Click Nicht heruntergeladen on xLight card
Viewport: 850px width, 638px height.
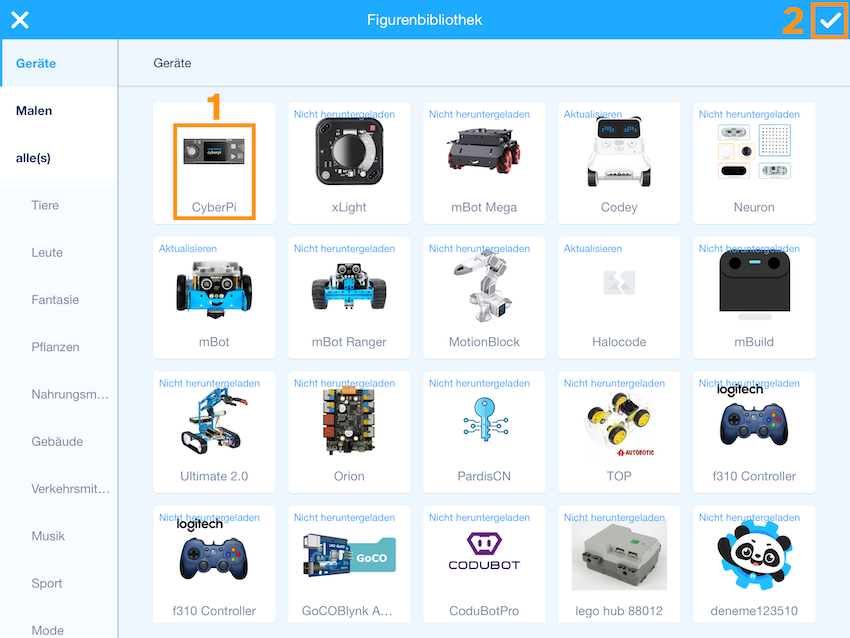(x=344, y=114)
